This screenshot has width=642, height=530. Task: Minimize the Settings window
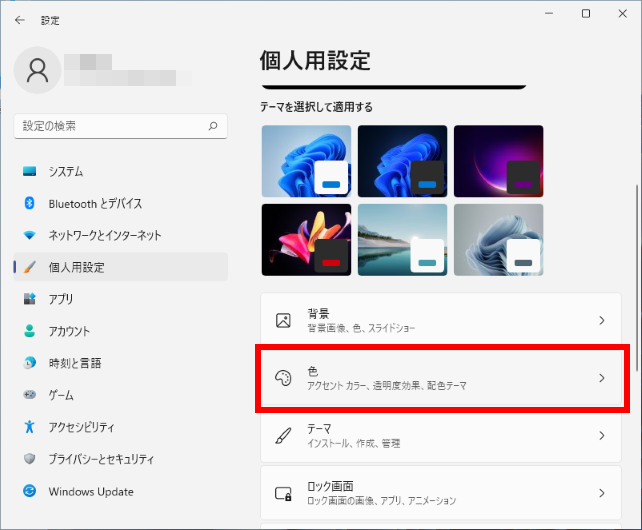click(x=549, y=14)
